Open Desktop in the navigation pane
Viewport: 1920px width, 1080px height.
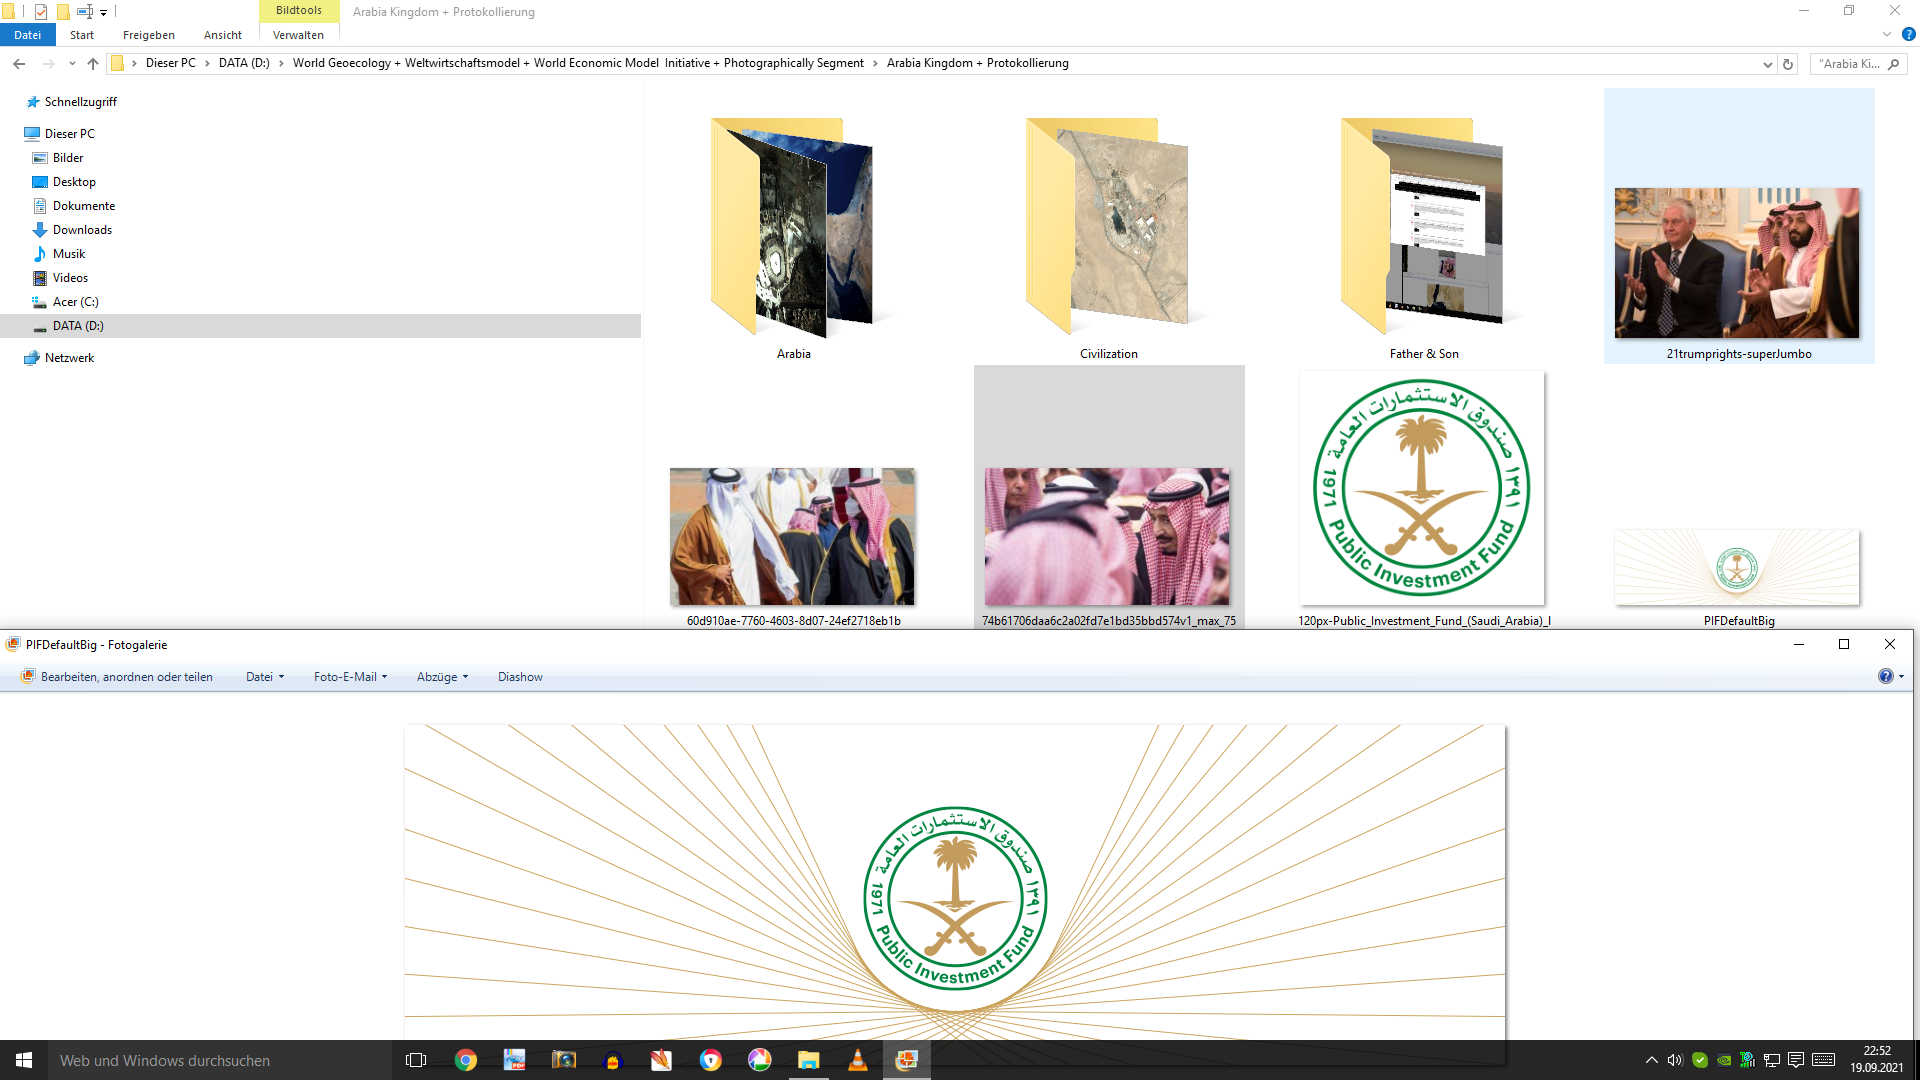click(74, 182)
